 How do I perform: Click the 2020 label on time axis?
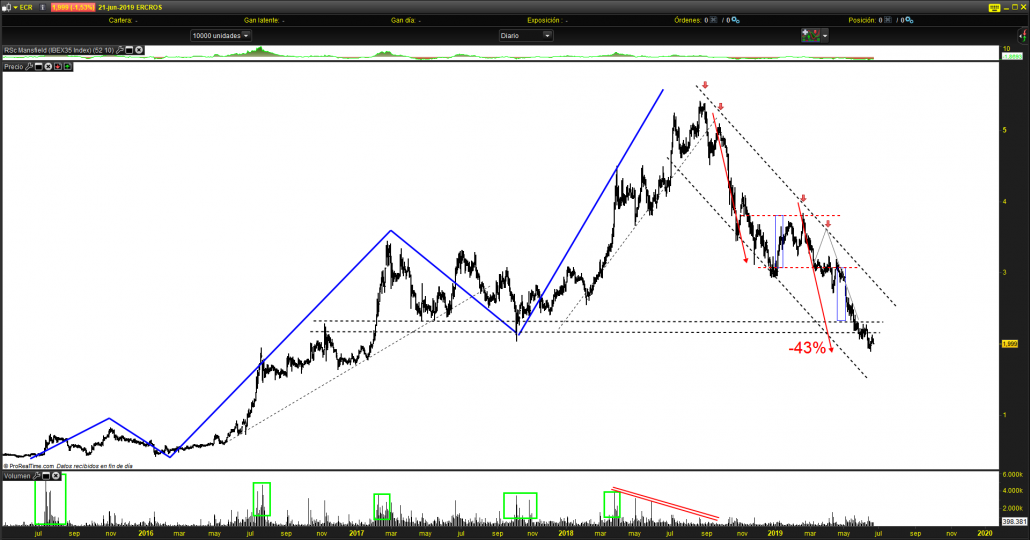[985, 533]
